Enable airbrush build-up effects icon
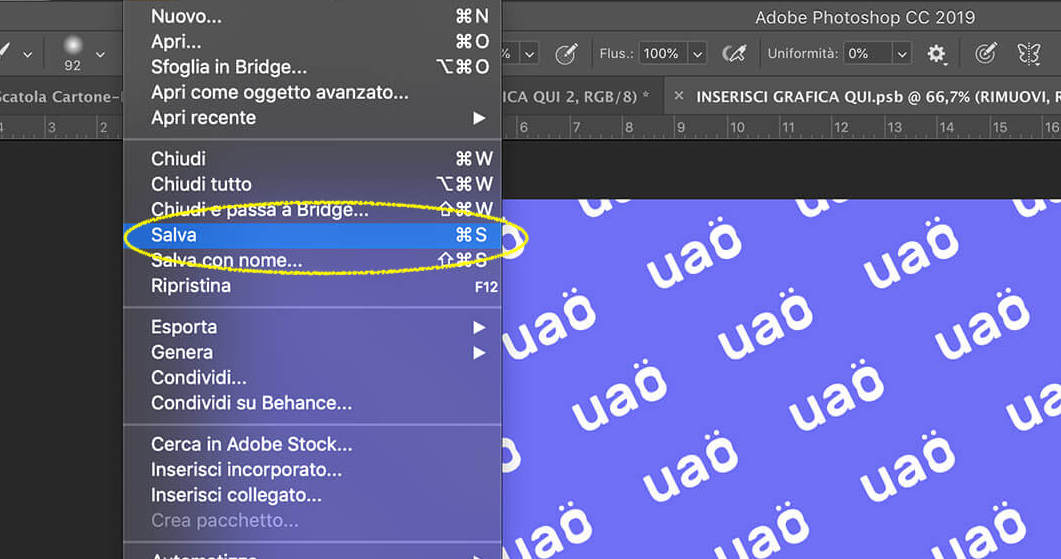1061x559 pixels. [735, 53]
